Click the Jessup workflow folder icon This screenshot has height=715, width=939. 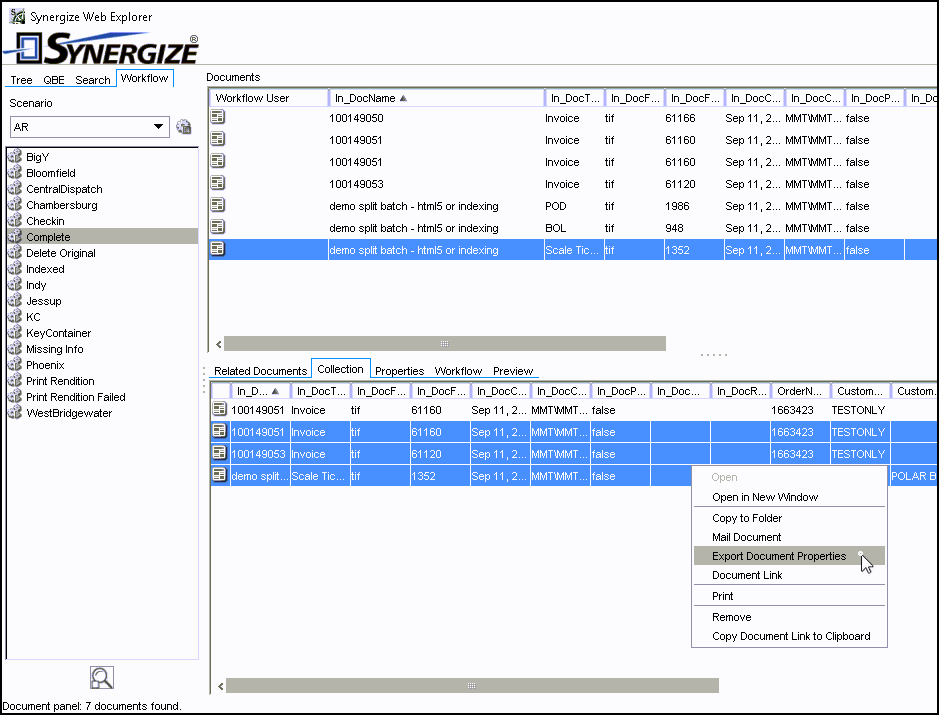point(15,301)
